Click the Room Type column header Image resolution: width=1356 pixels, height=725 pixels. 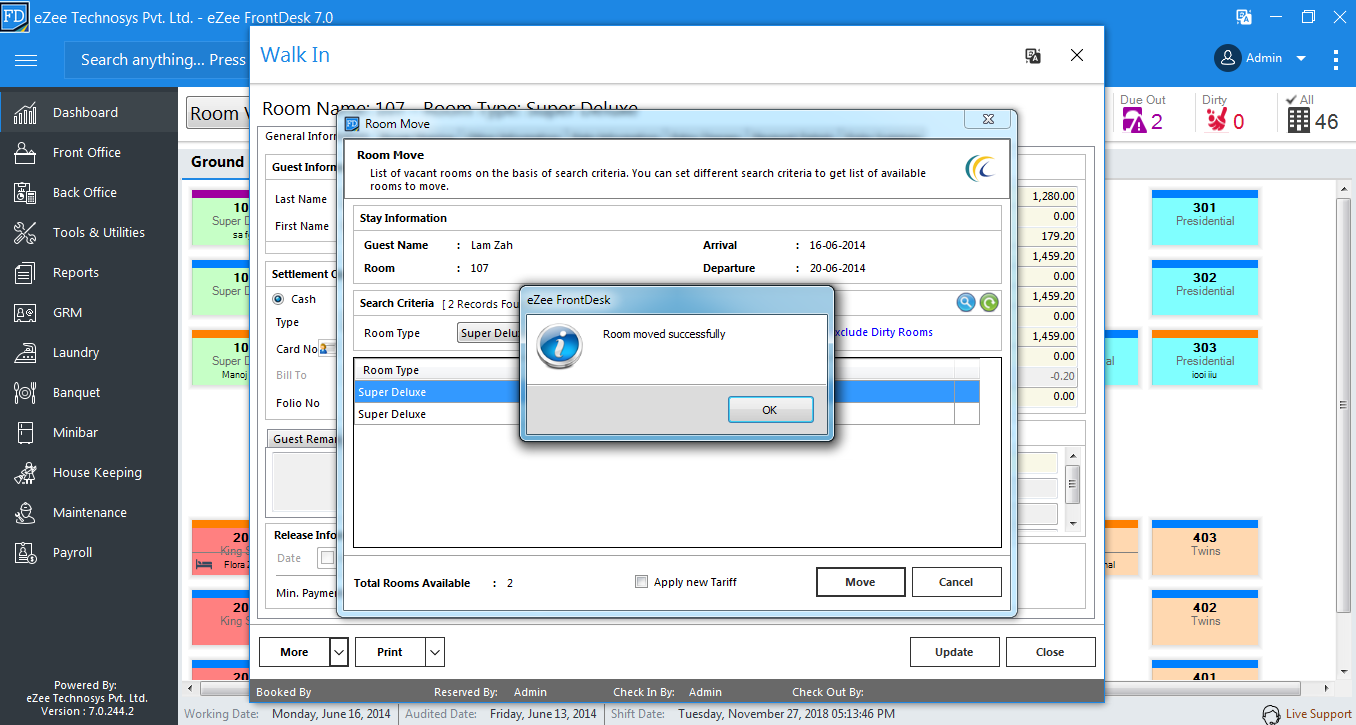point(391,370)
